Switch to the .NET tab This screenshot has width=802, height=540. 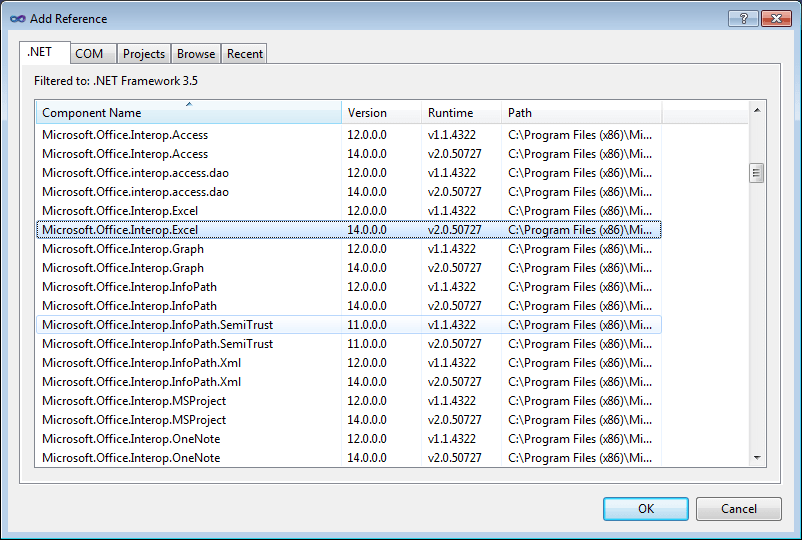pos(45,52)
